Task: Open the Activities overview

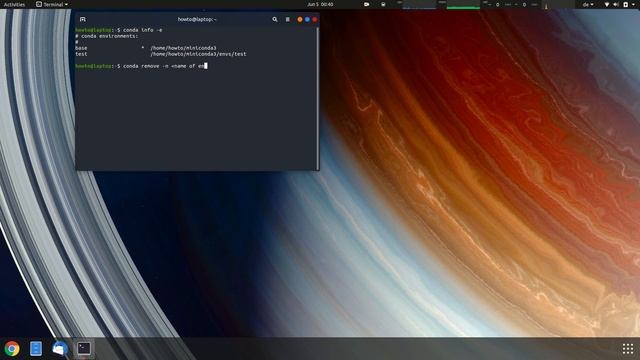Action: tap(14, 4)
